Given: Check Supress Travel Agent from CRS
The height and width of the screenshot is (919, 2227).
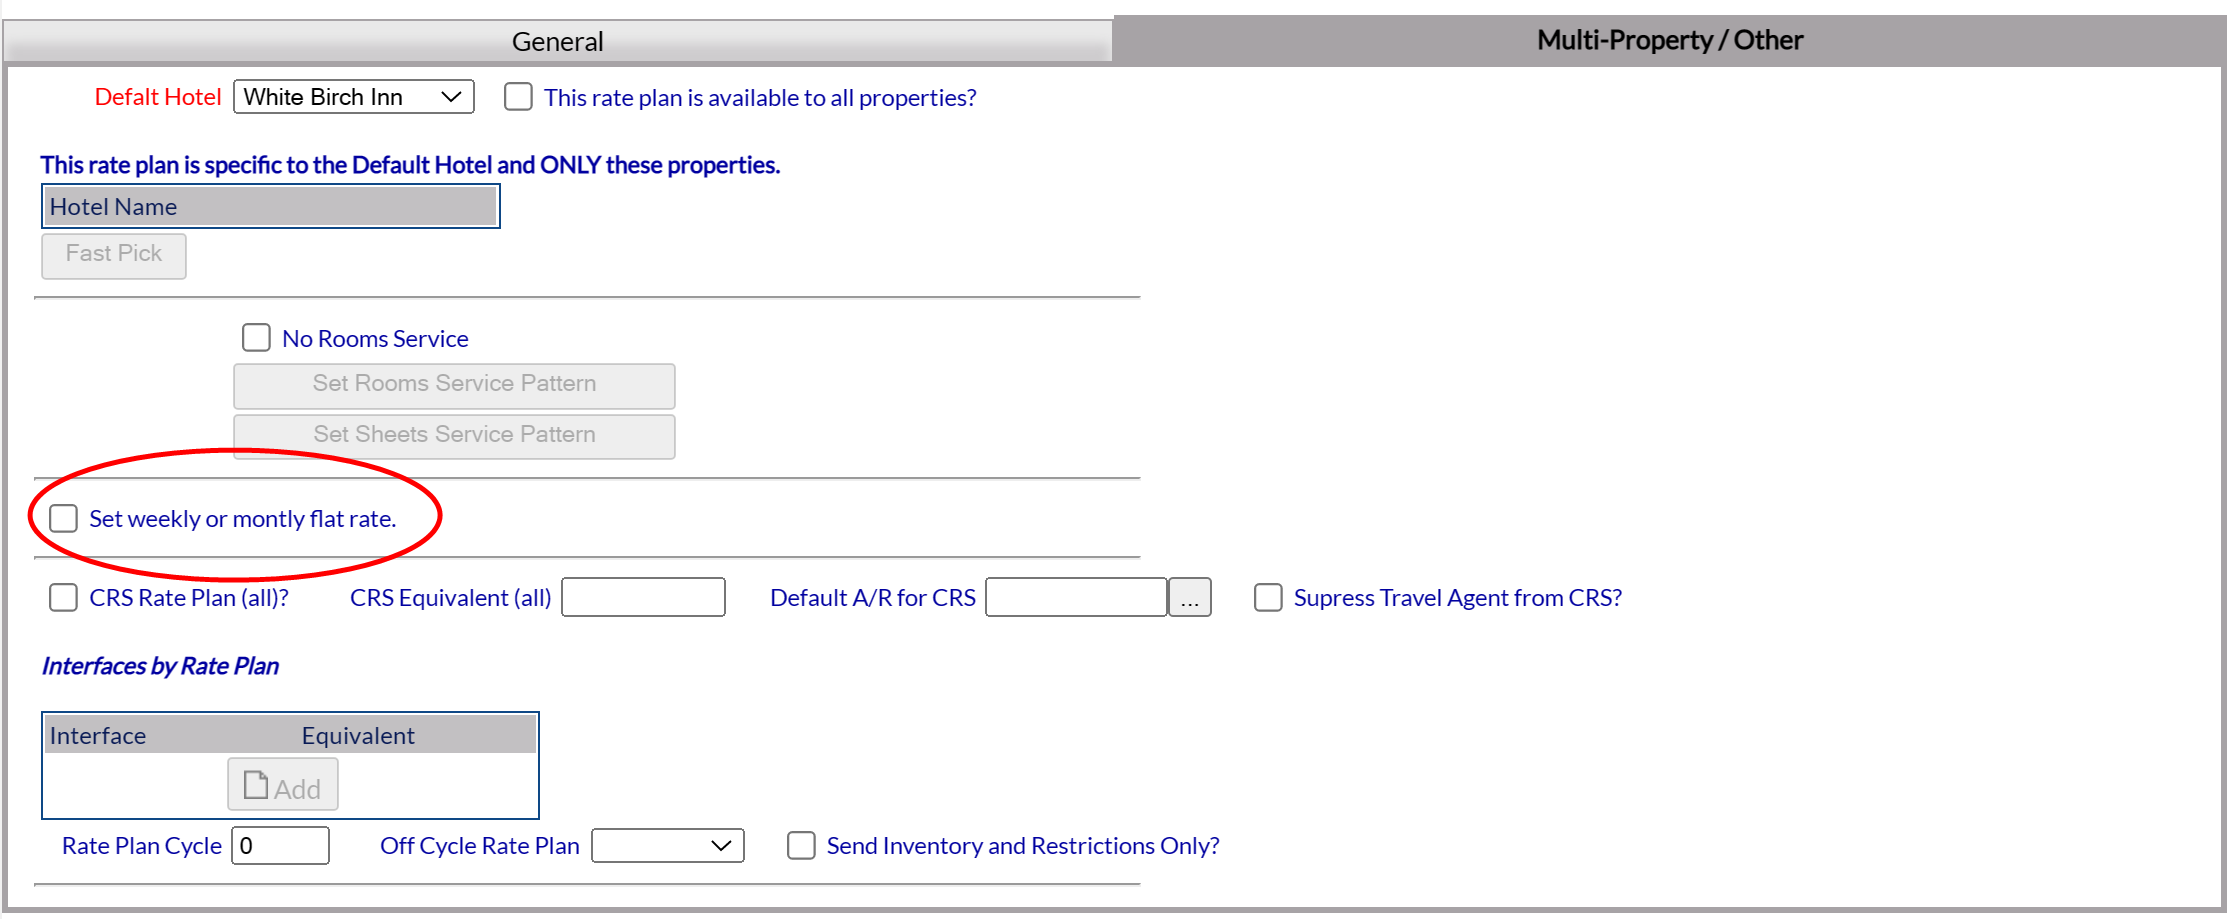Looking at the screenshot, I should (1268, 597).
